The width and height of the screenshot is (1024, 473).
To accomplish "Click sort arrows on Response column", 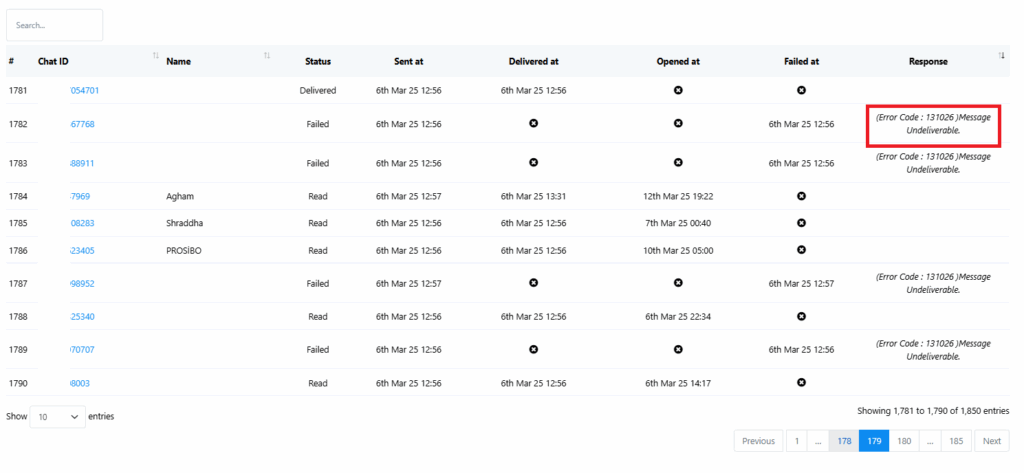I will click(x=1001, y=56).
